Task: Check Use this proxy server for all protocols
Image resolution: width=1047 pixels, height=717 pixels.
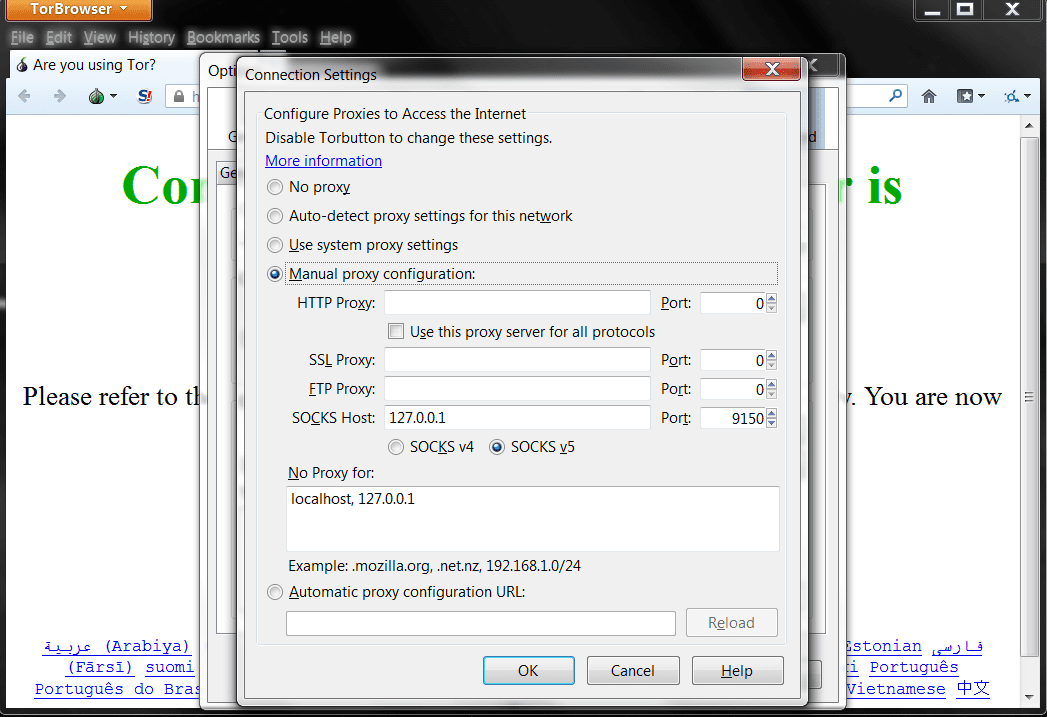Action: pyautogui.click(x=396, y=331)
